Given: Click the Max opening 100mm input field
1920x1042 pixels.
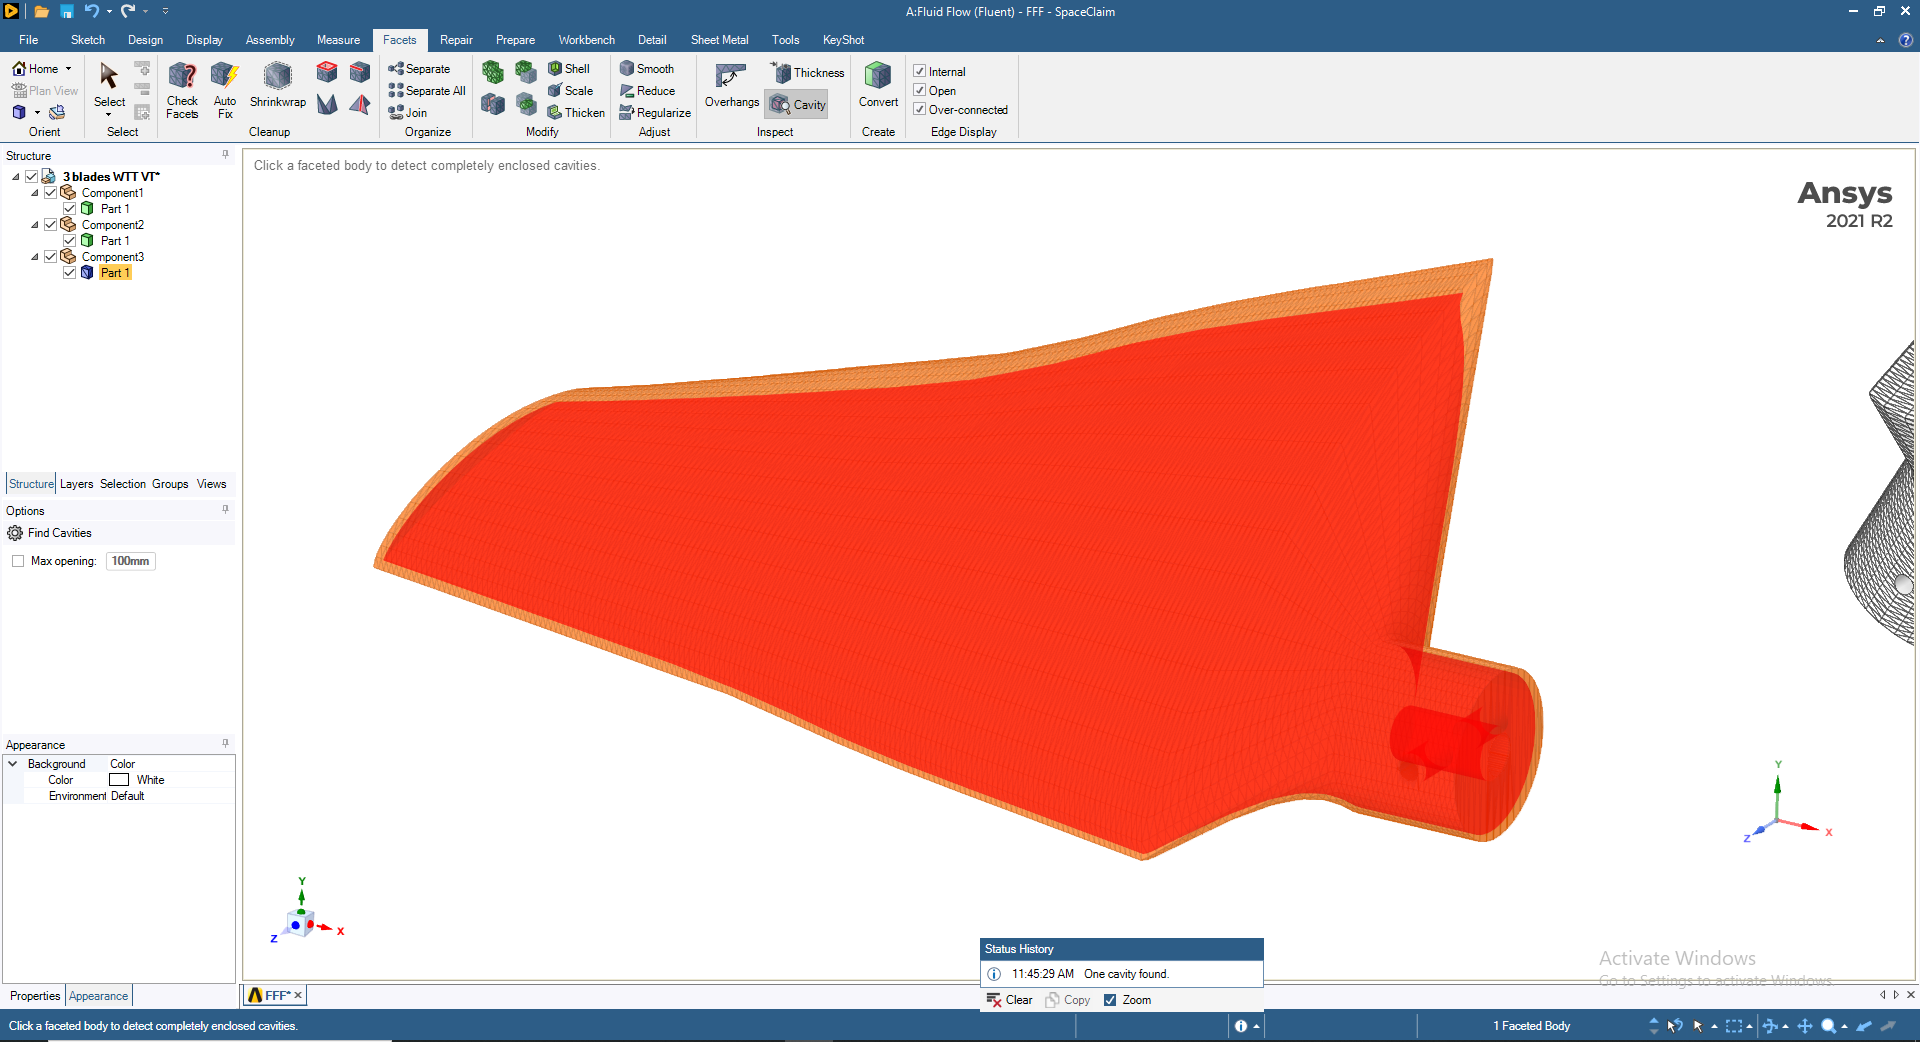Looking at the screenshot, I should pos(131,561).
